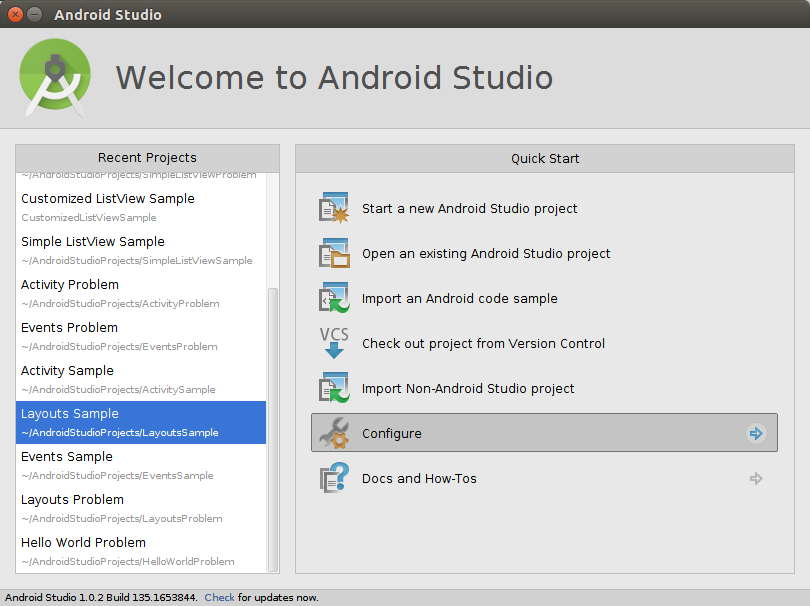Expand Configure submenu with blue arrow
810x606 pixels.
click(x=756, y=433)
